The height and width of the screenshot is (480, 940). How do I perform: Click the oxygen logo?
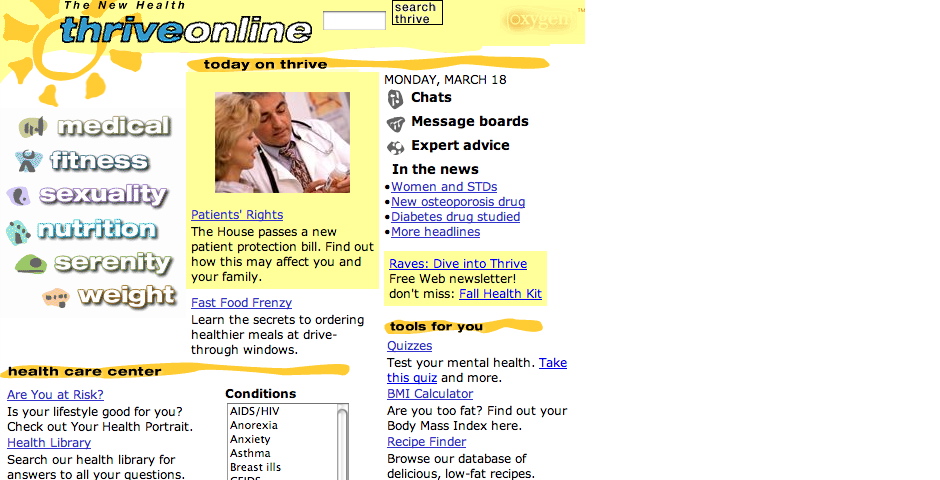538,19
